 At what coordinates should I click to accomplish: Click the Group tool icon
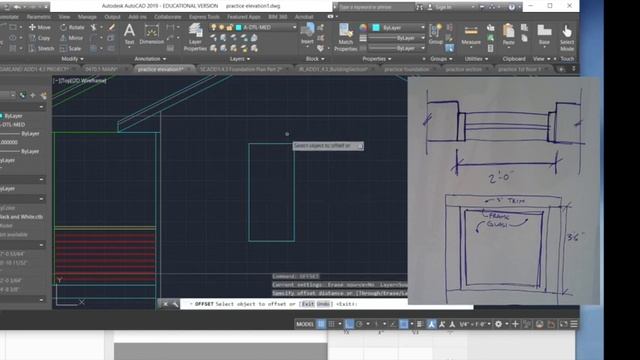pyautogui.click(x=436, y=34)
